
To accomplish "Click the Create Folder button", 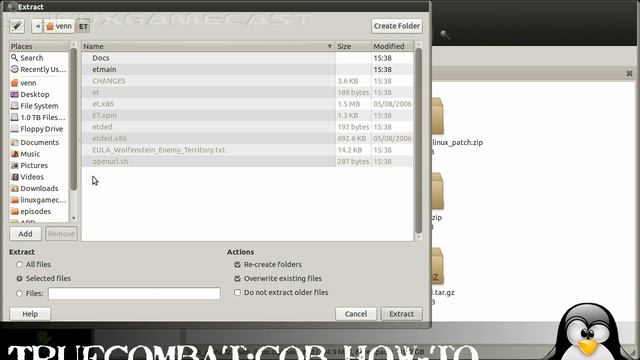I will 397,26.
